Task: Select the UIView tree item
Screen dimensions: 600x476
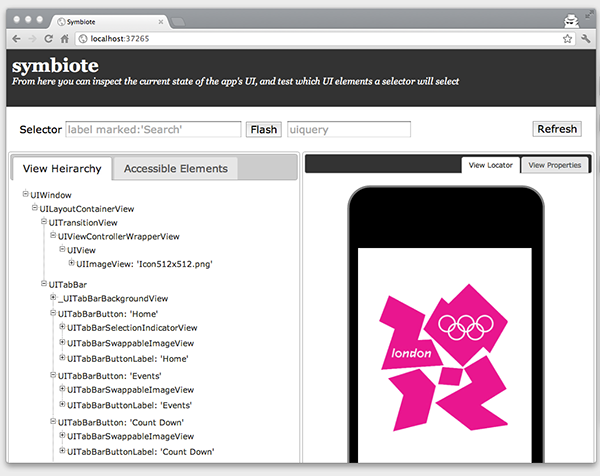Action: point(81,250)
